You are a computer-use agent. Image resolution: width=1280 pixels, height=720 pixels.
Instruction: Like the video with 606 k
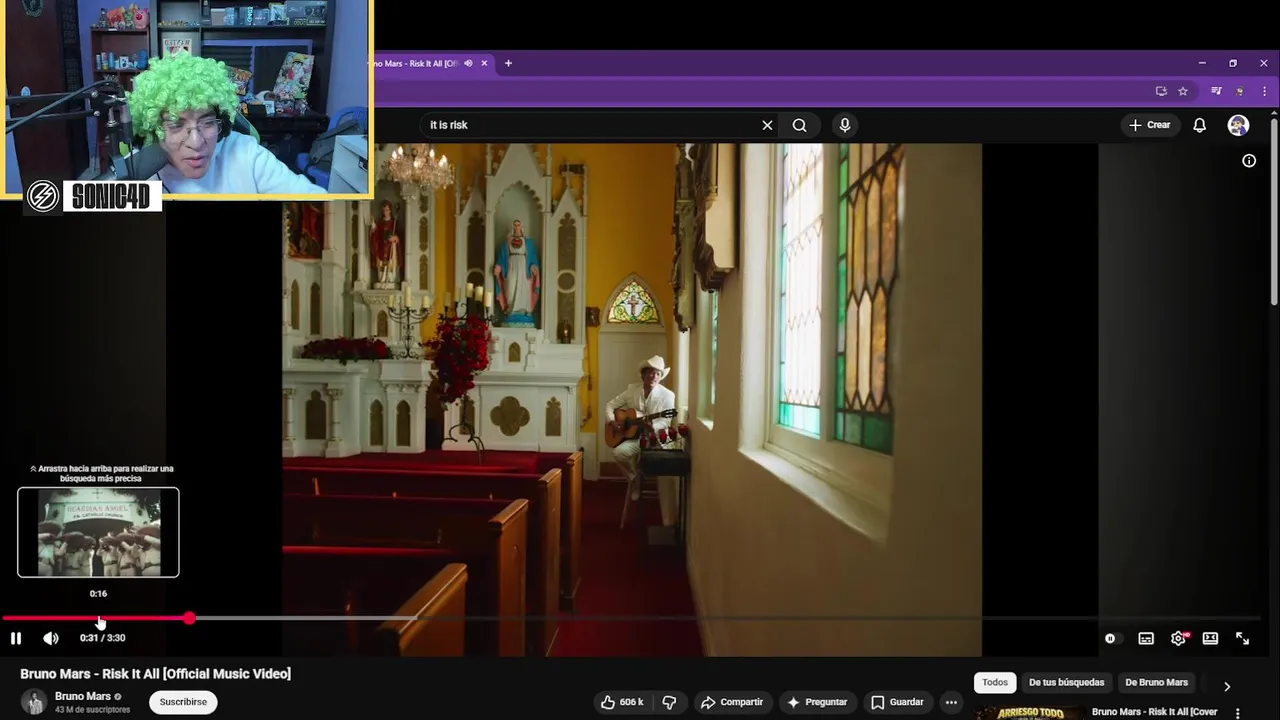621,702
